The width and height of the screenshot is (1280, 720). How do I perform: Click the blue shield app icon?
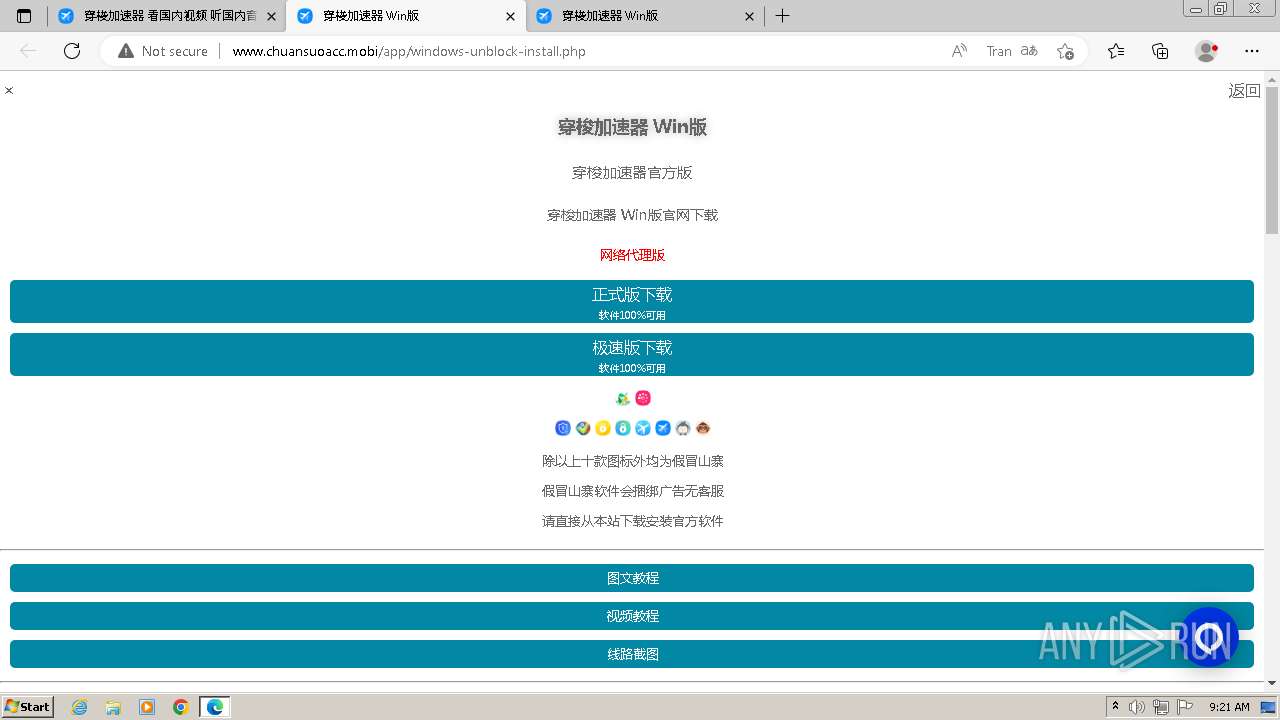563,428
